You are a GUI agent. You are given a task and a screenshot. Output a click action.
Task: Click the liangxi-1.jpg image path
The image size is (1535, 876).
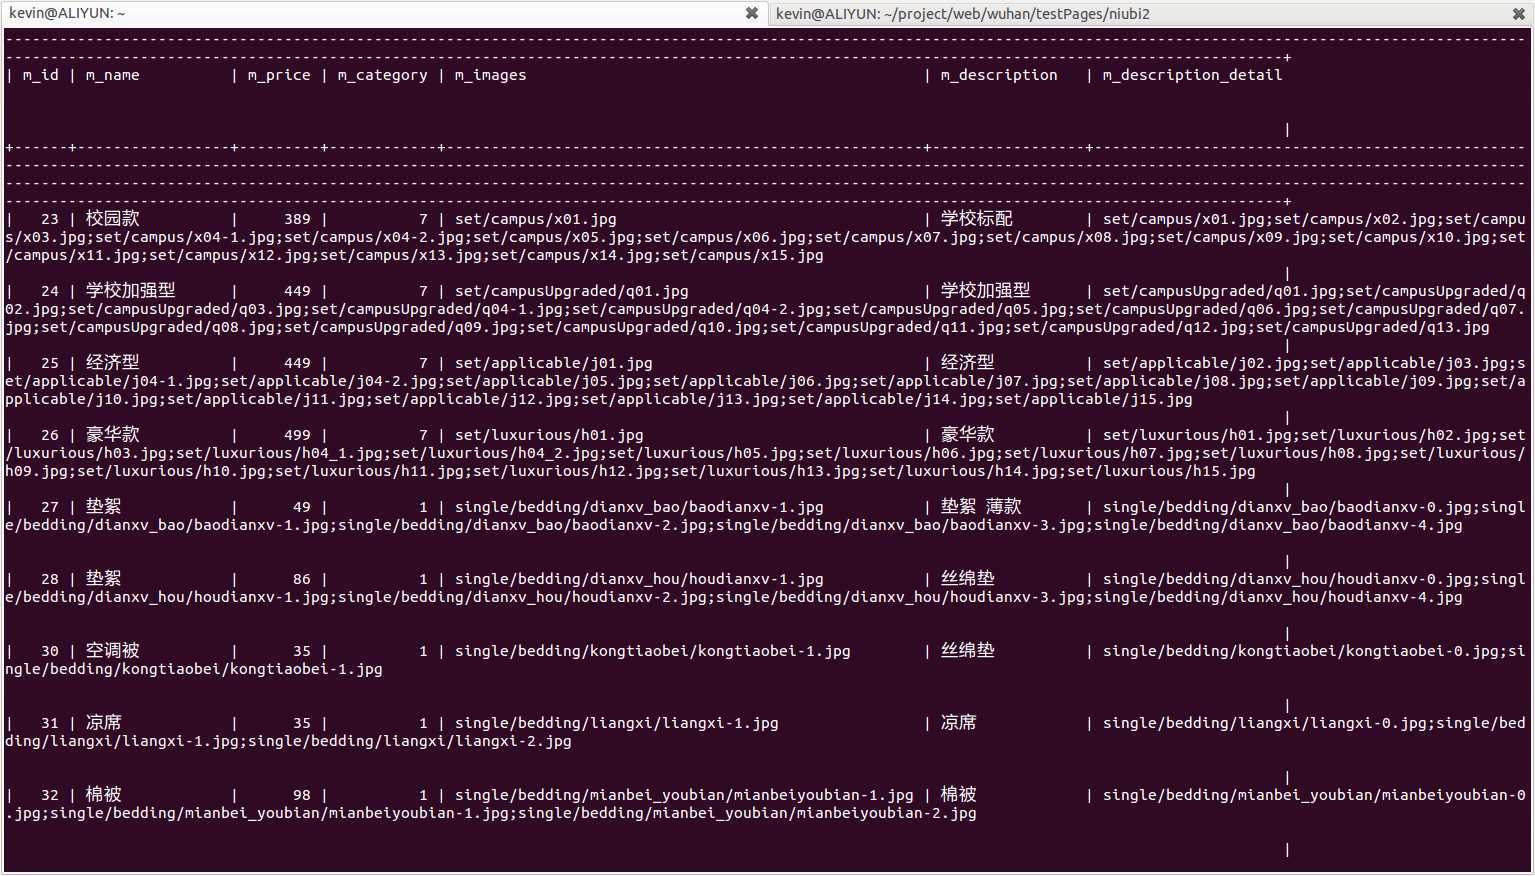pos(616,723)
